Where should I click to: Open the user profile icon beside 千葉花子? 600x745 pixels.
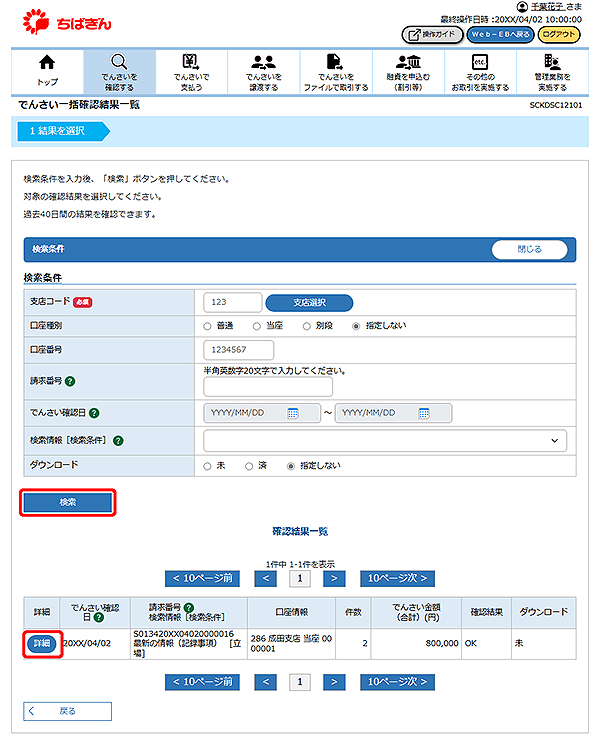522,7
